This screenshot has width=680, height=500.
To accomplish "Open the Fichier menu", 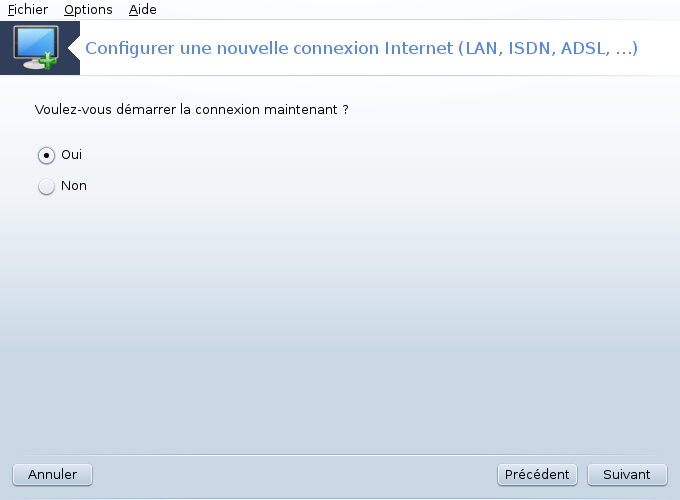I will pos(28,9).
